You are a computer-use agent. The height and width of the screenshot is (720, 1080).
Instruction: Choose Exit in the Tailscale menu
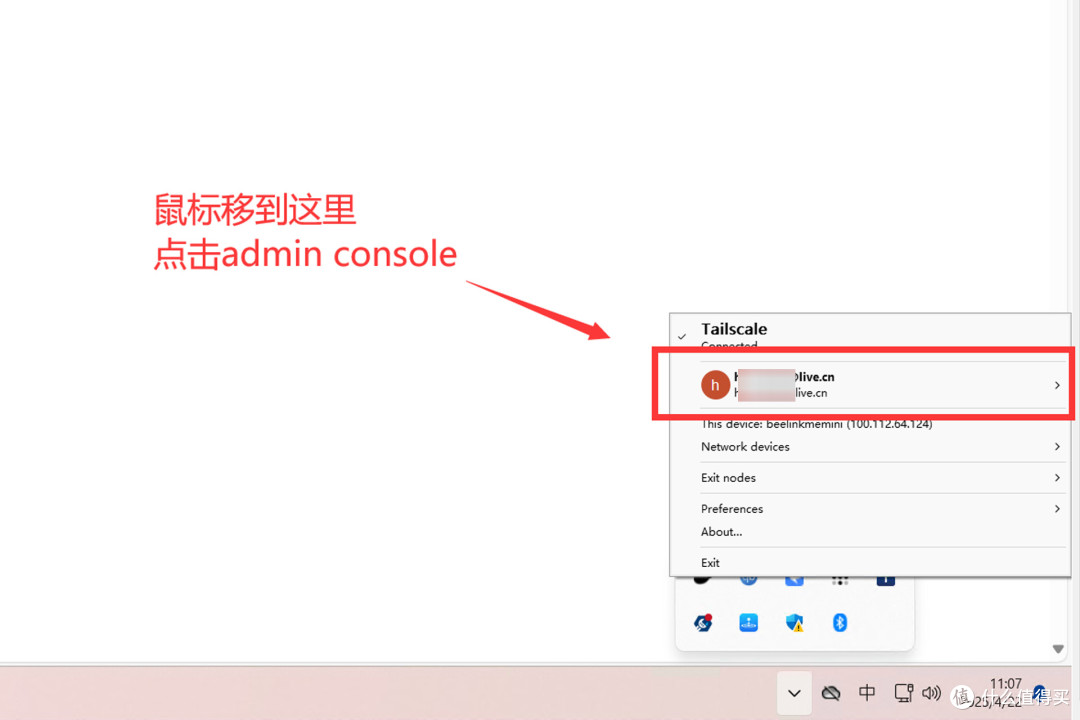click(x=870, y=562)
